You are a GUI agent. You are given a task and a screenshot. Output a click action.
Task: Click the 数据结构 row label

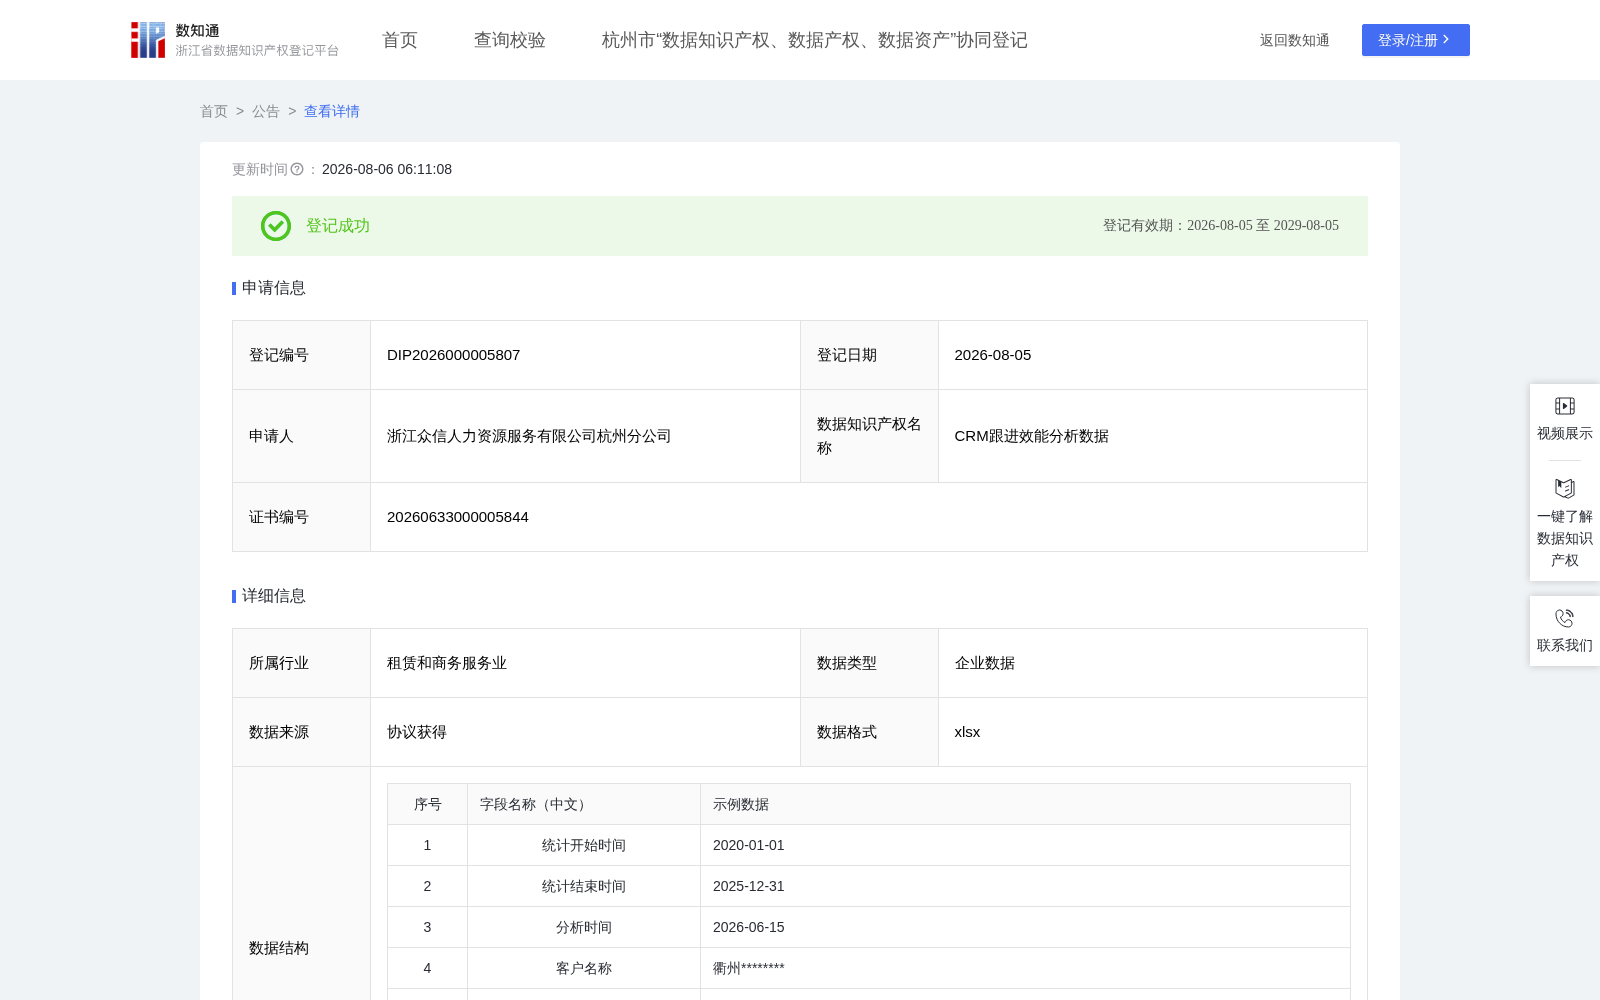click(279, 948)
